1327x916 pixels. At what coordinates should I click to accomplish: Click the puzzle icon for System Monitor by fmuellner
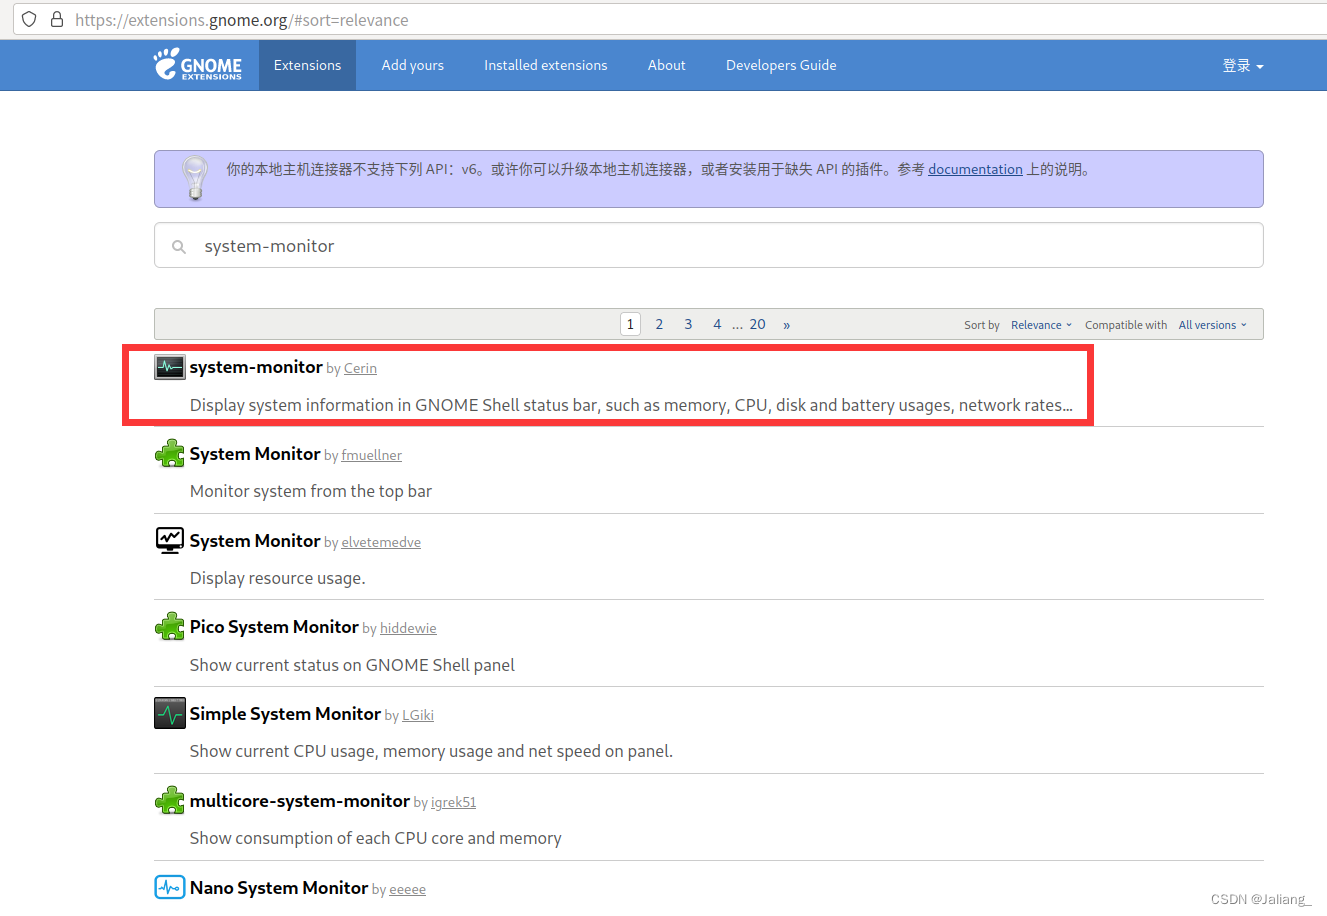click(170, 454)
